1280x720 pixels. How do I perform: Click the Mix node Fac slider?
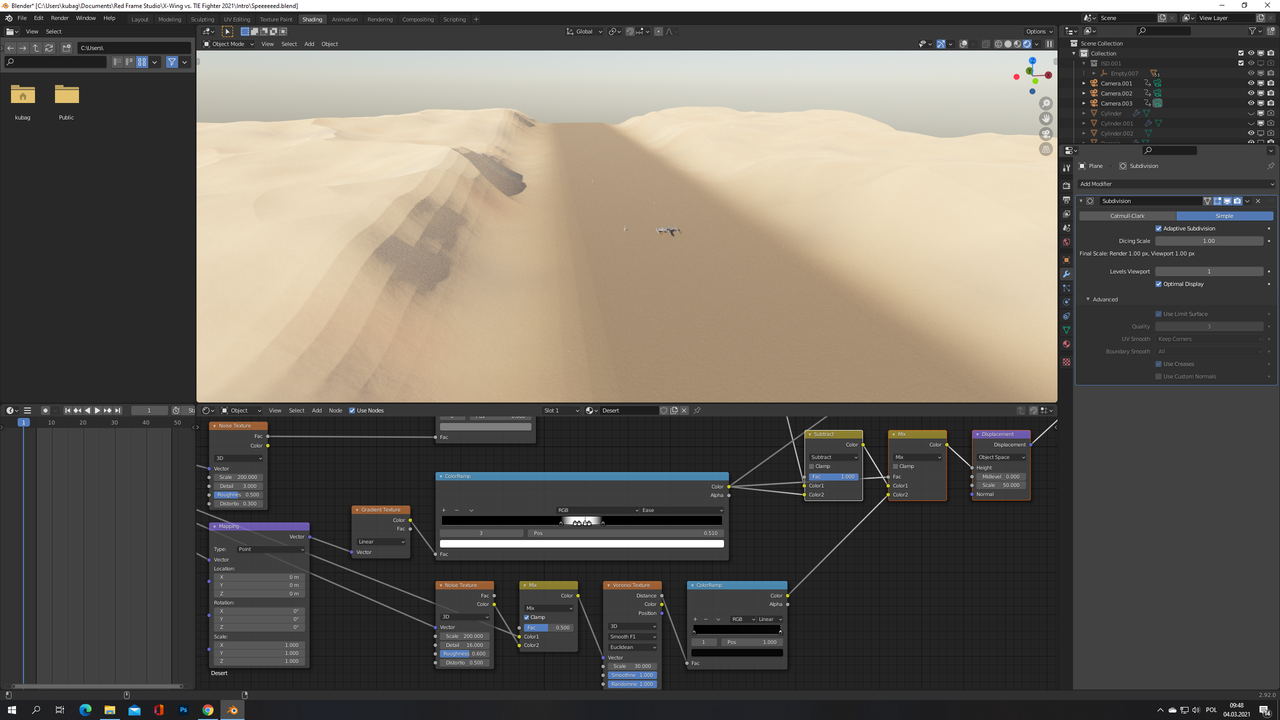548,627
